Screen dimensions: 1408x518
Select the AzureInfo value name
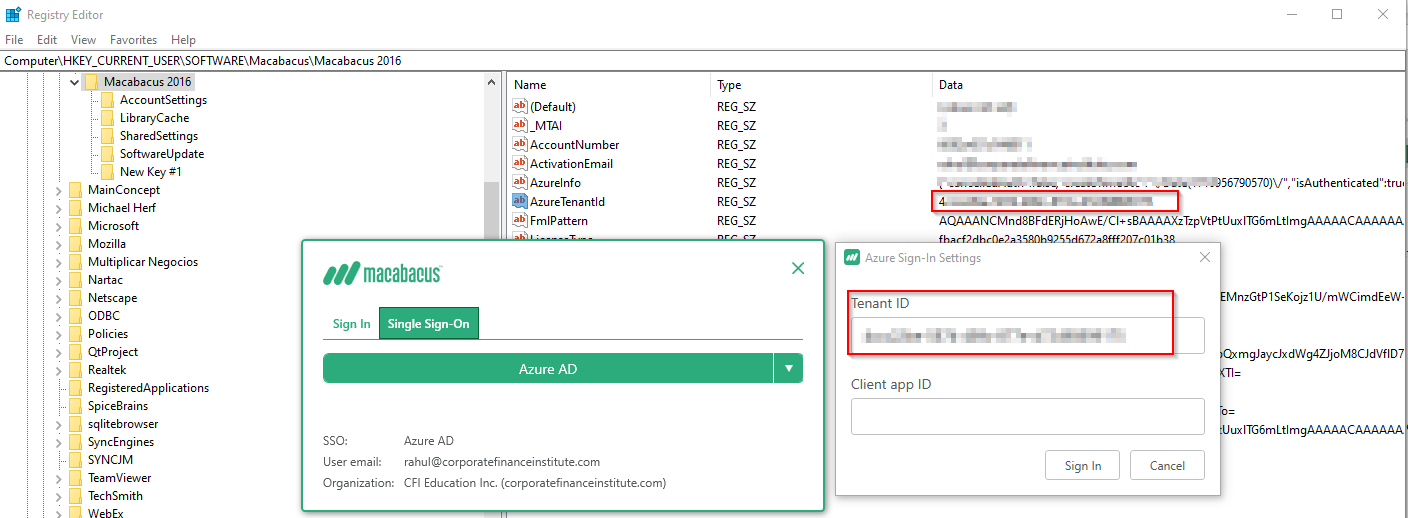click(x=555, y=182)
